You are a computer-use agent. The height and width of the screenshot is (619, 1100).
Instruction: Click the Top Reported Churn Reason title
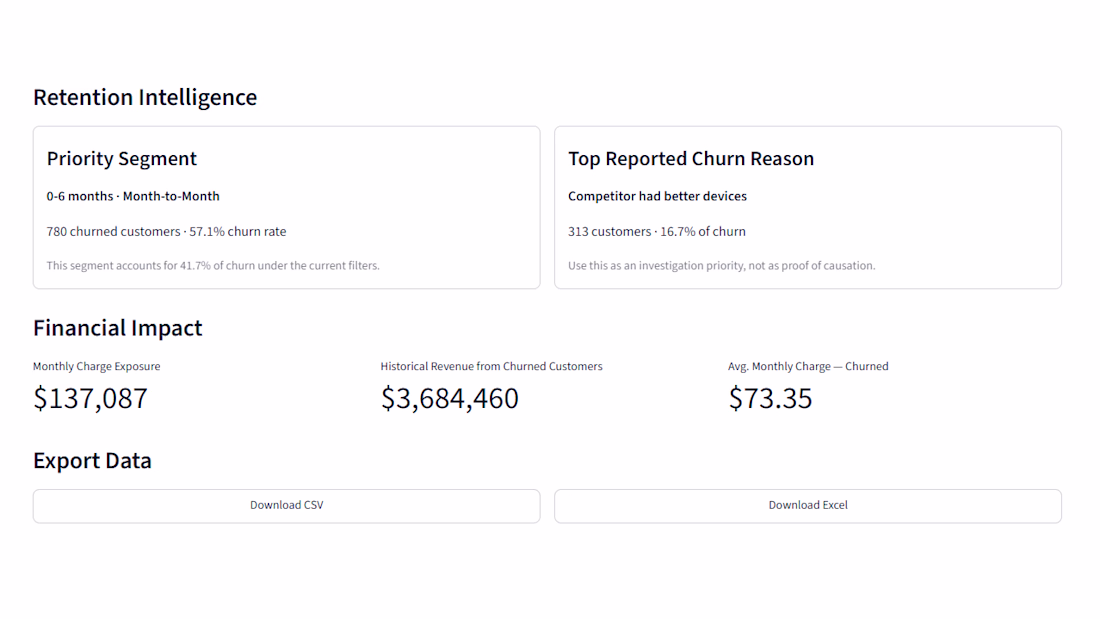click(x=691, y=159)
